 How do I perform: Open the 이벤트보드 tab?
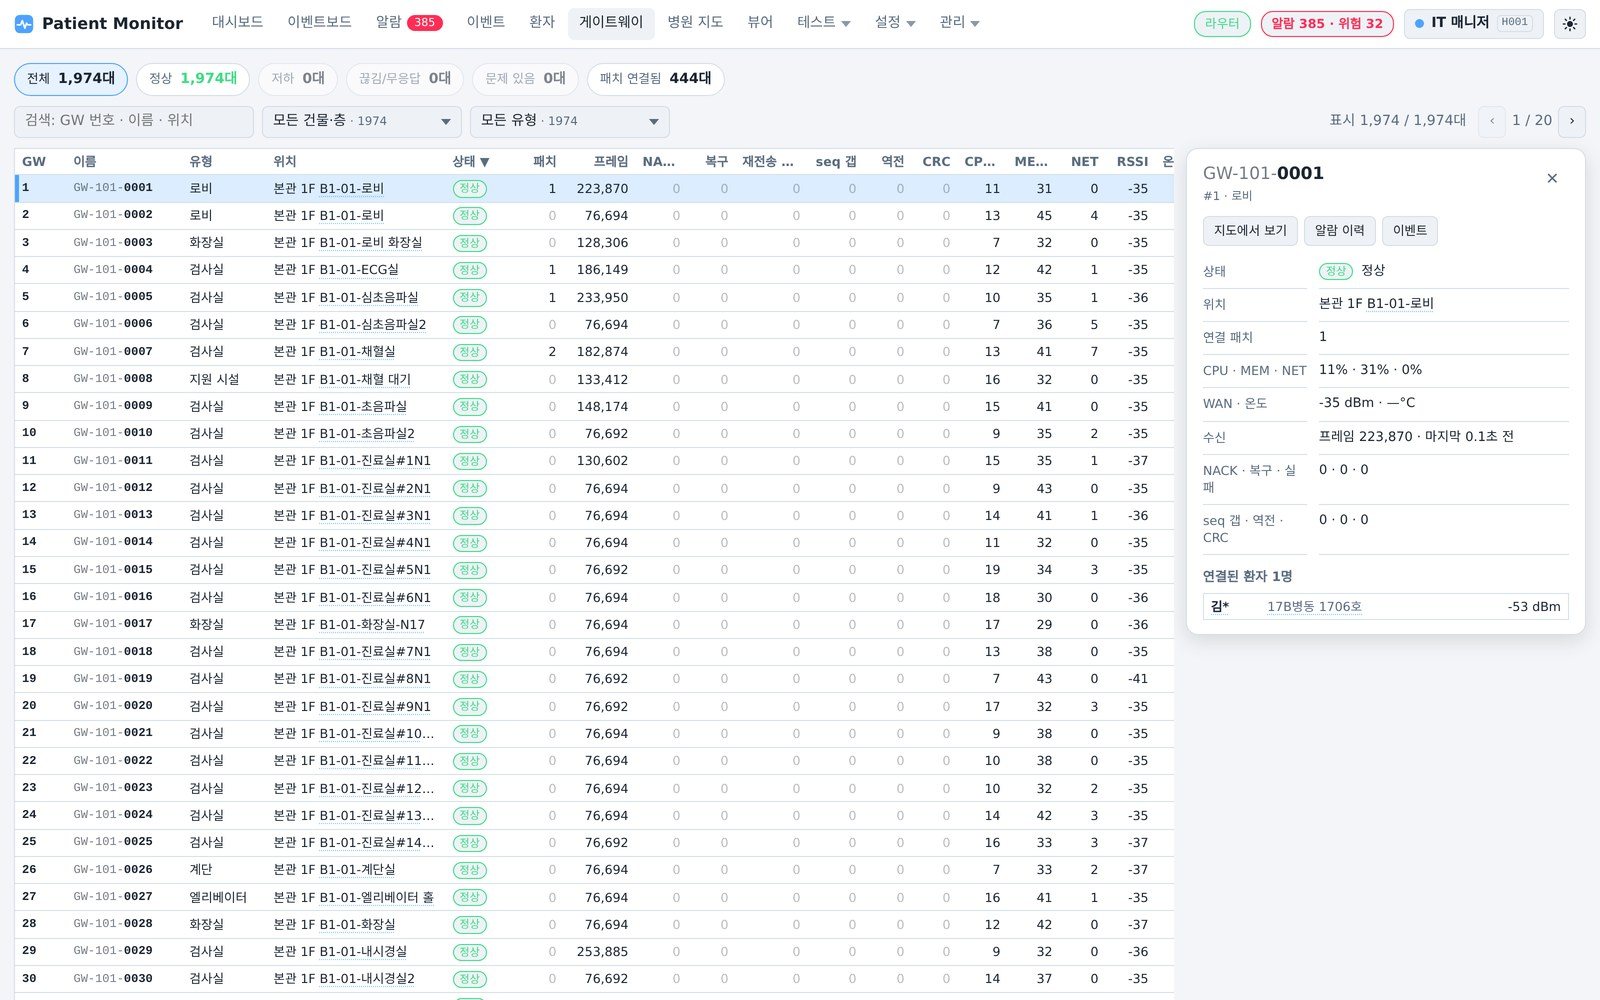[x=319, y=22]
